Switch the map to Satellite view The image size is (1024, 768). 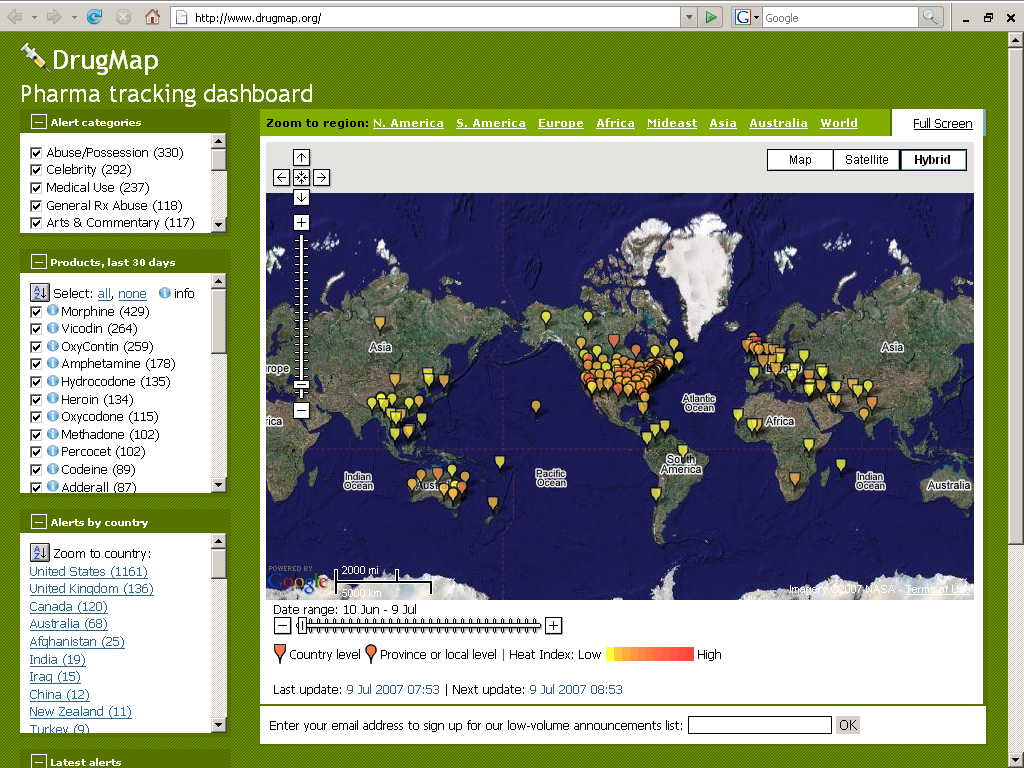pyautogui.click(x=866, y=159)
